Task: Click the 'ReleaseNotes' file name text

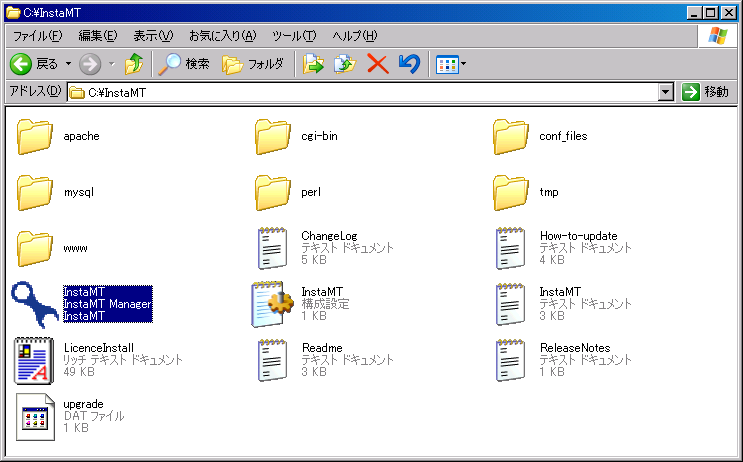Action: (575, 348)
